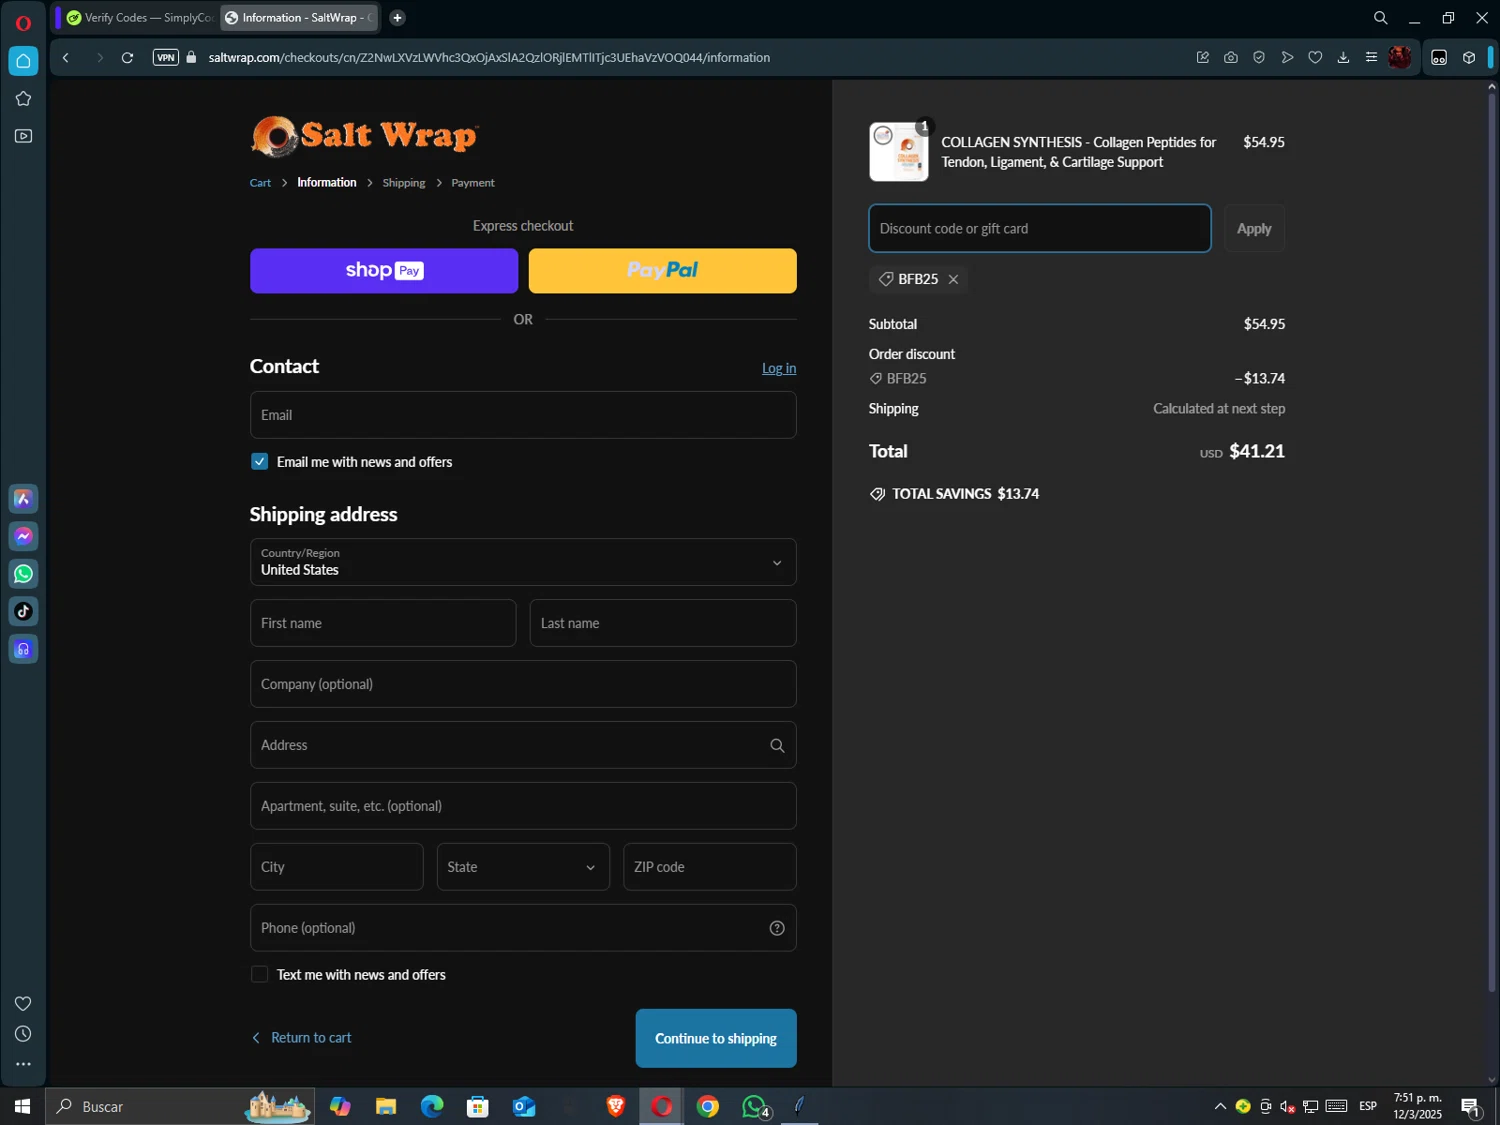1500x1125 pixels.
Task: Apply the discount code
Action: point(1254,229)
